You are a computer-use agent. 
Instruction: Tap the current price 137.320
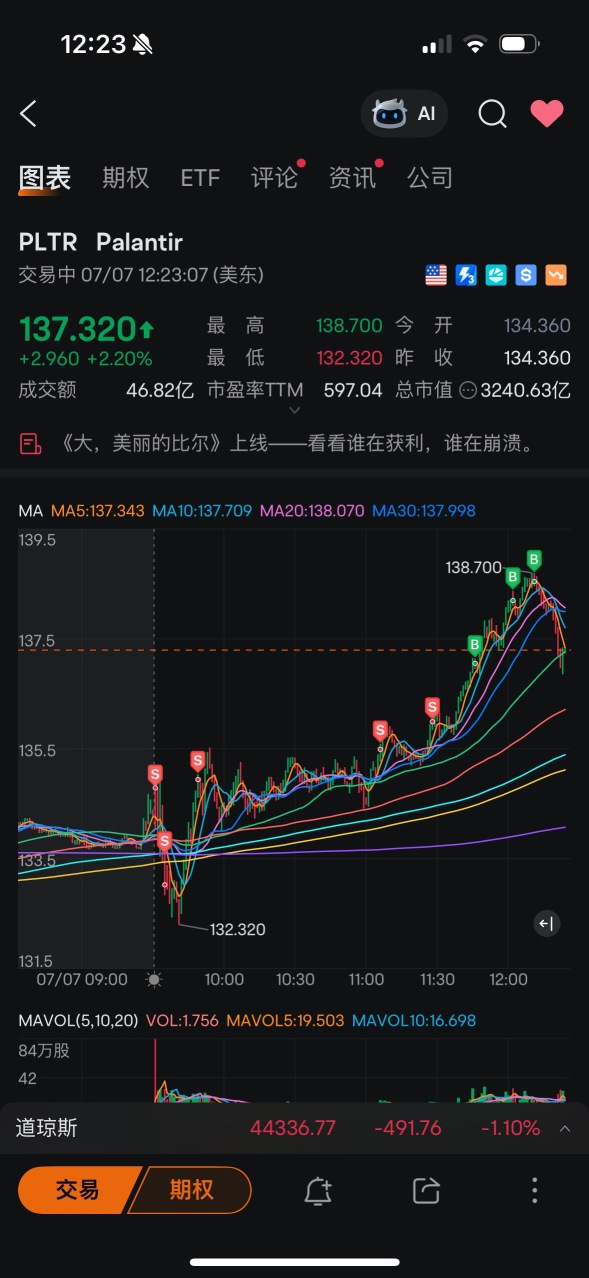click(77, 329)
